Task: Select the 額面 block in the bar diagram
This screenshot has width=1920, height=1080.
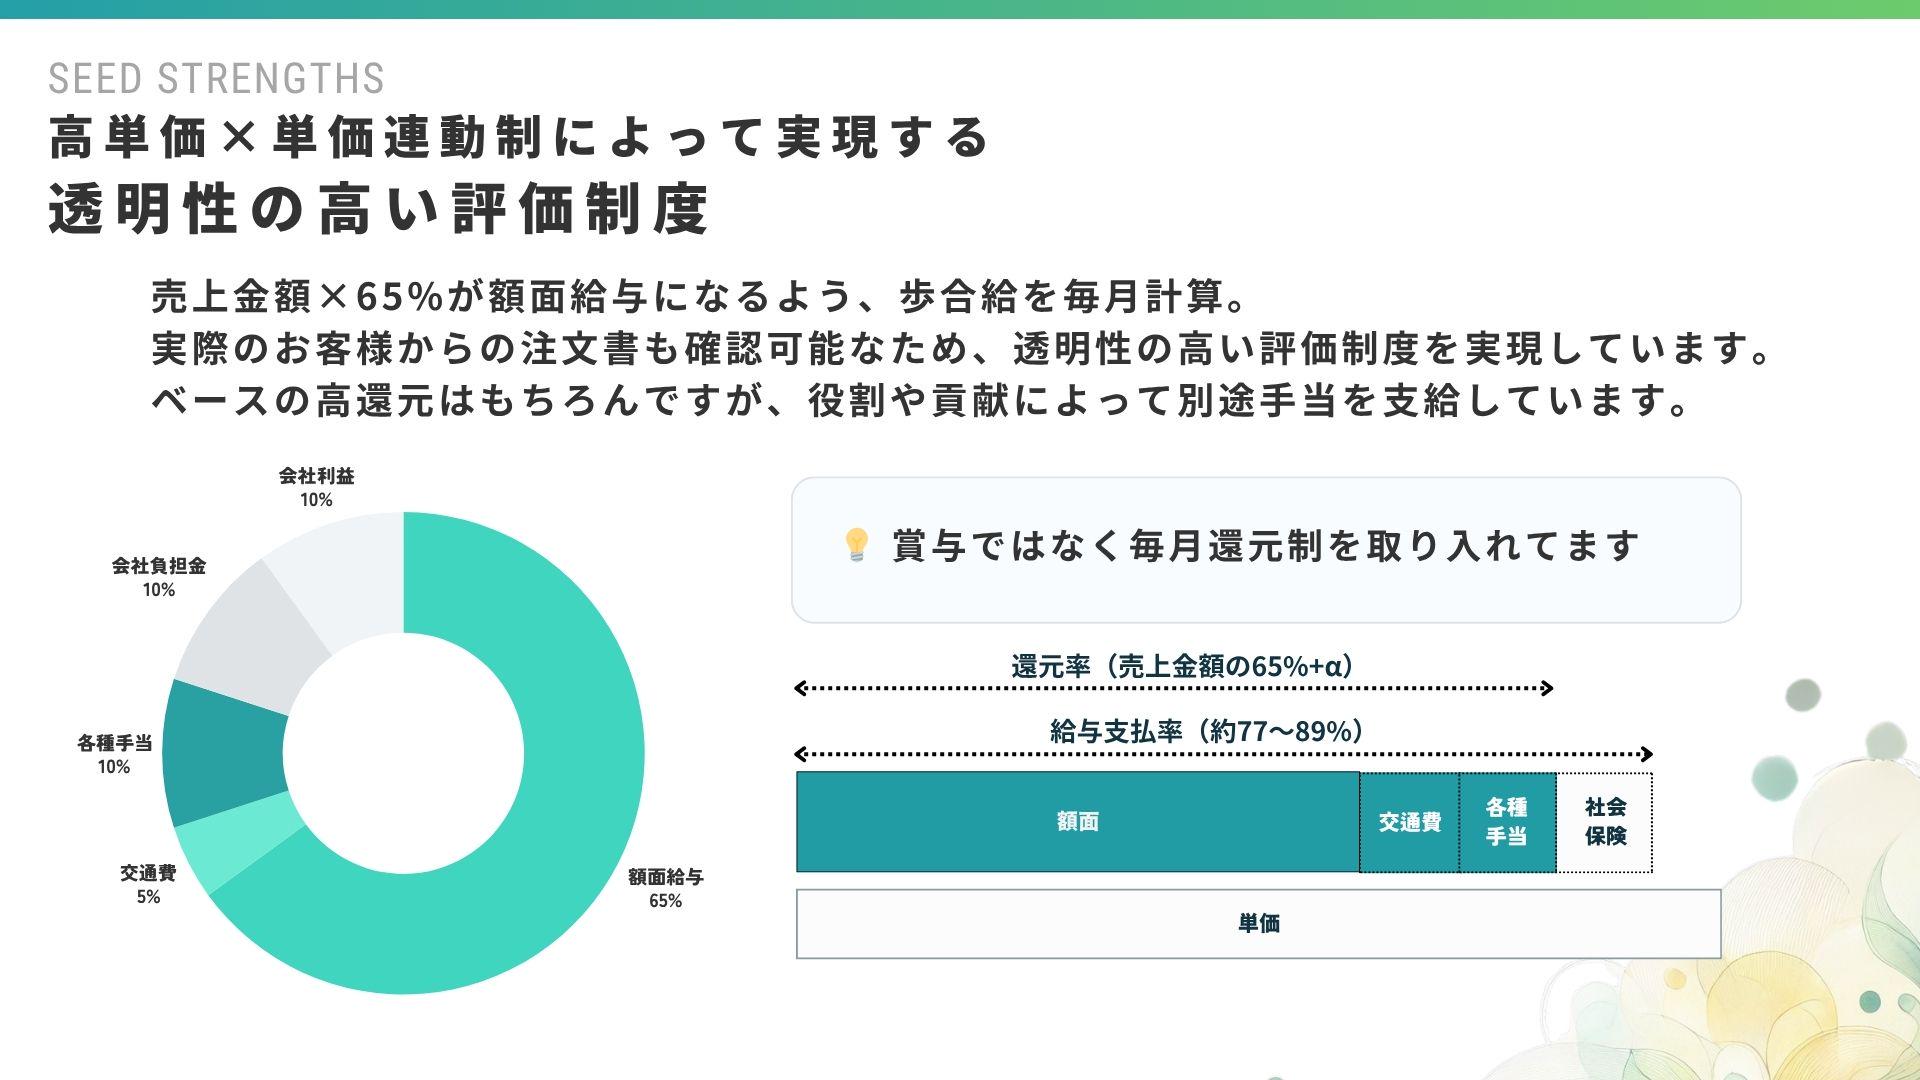Action: pyautogui.click(x=1077, y=822)
